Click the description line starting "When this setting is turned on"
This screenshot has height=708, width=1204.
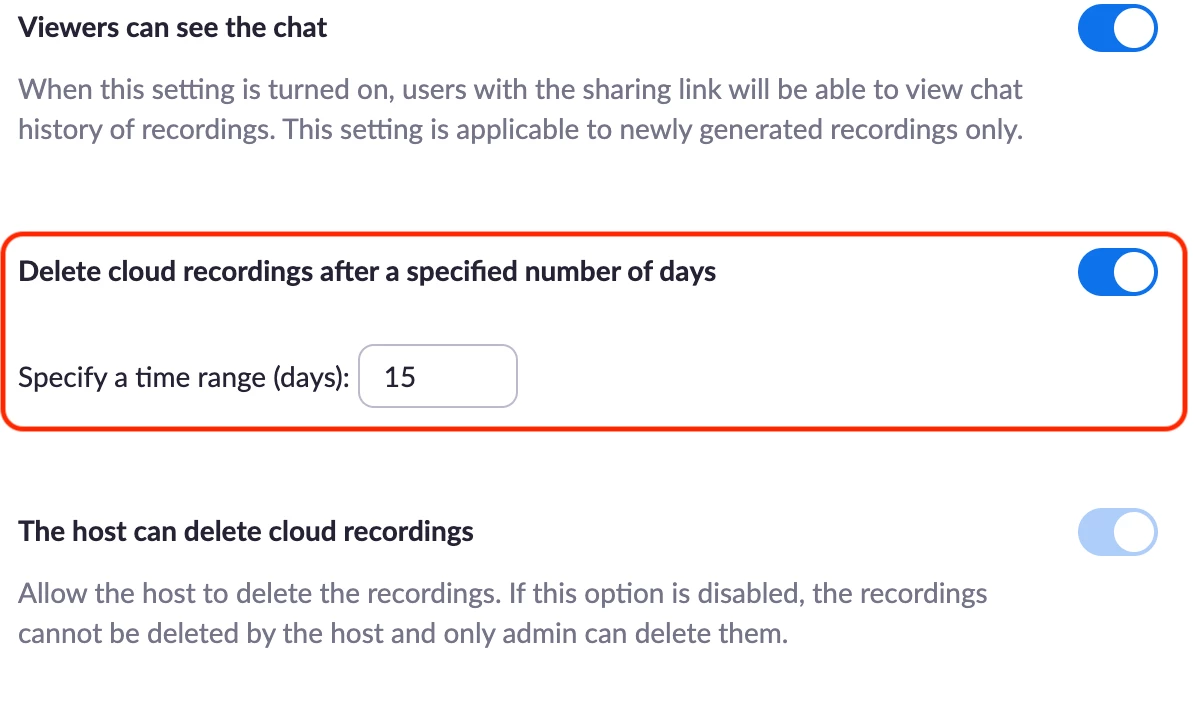520,90
